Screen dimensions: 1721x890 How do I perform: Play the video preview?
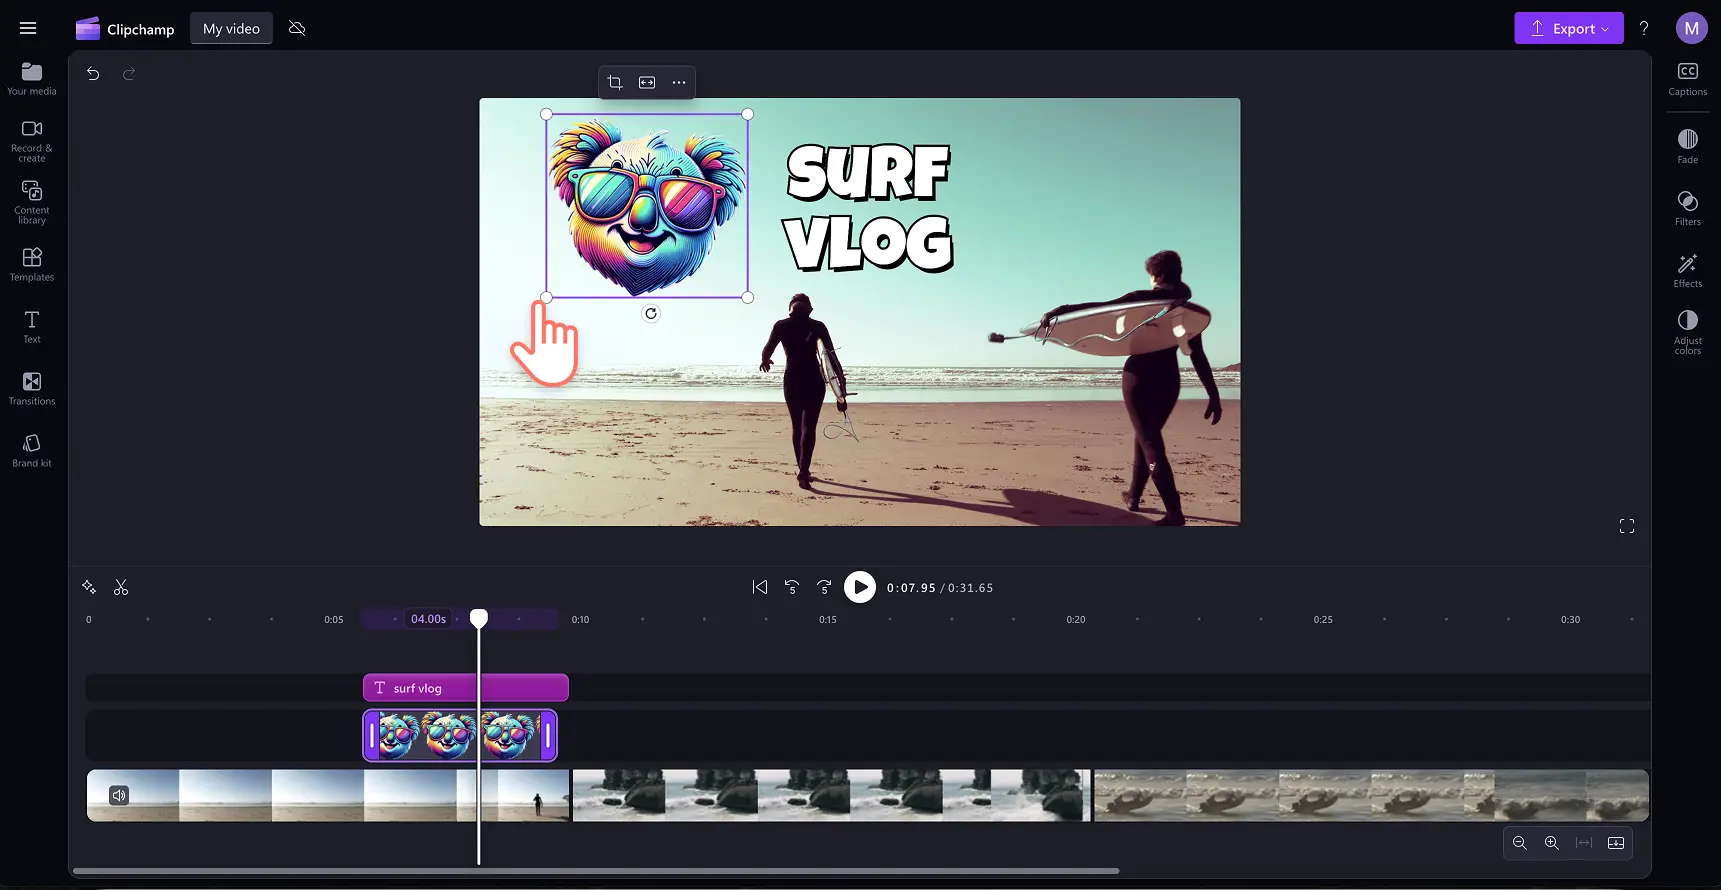(x=860, y=587)
